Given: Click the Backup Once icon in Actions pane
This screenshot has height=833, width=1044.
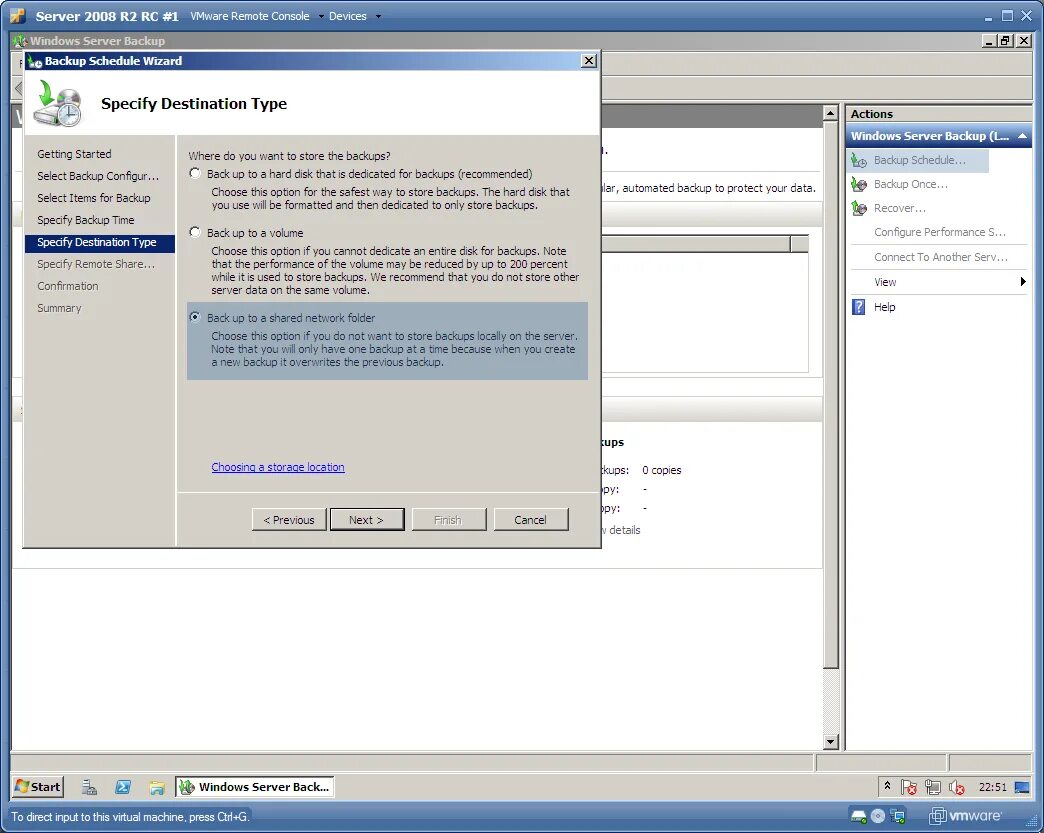Looking at the screenshot, I should tap(859, 184).
